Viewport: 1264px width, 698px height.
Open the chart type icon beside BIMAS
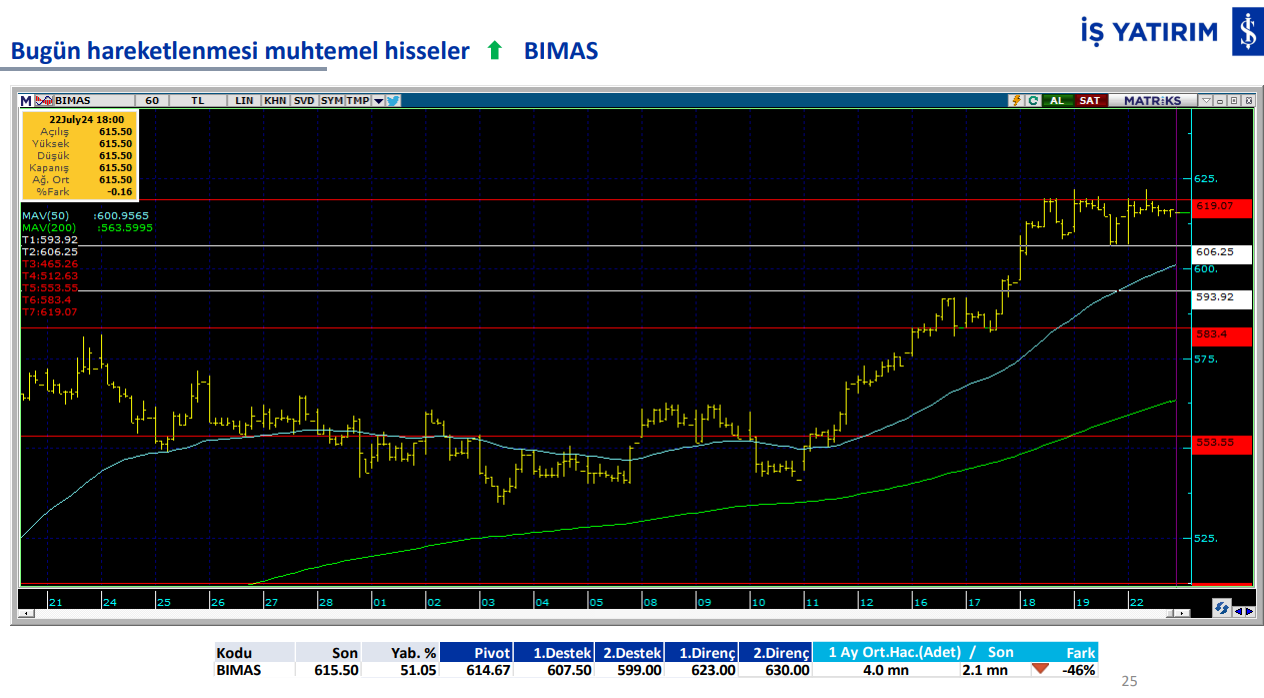(42, 100)
